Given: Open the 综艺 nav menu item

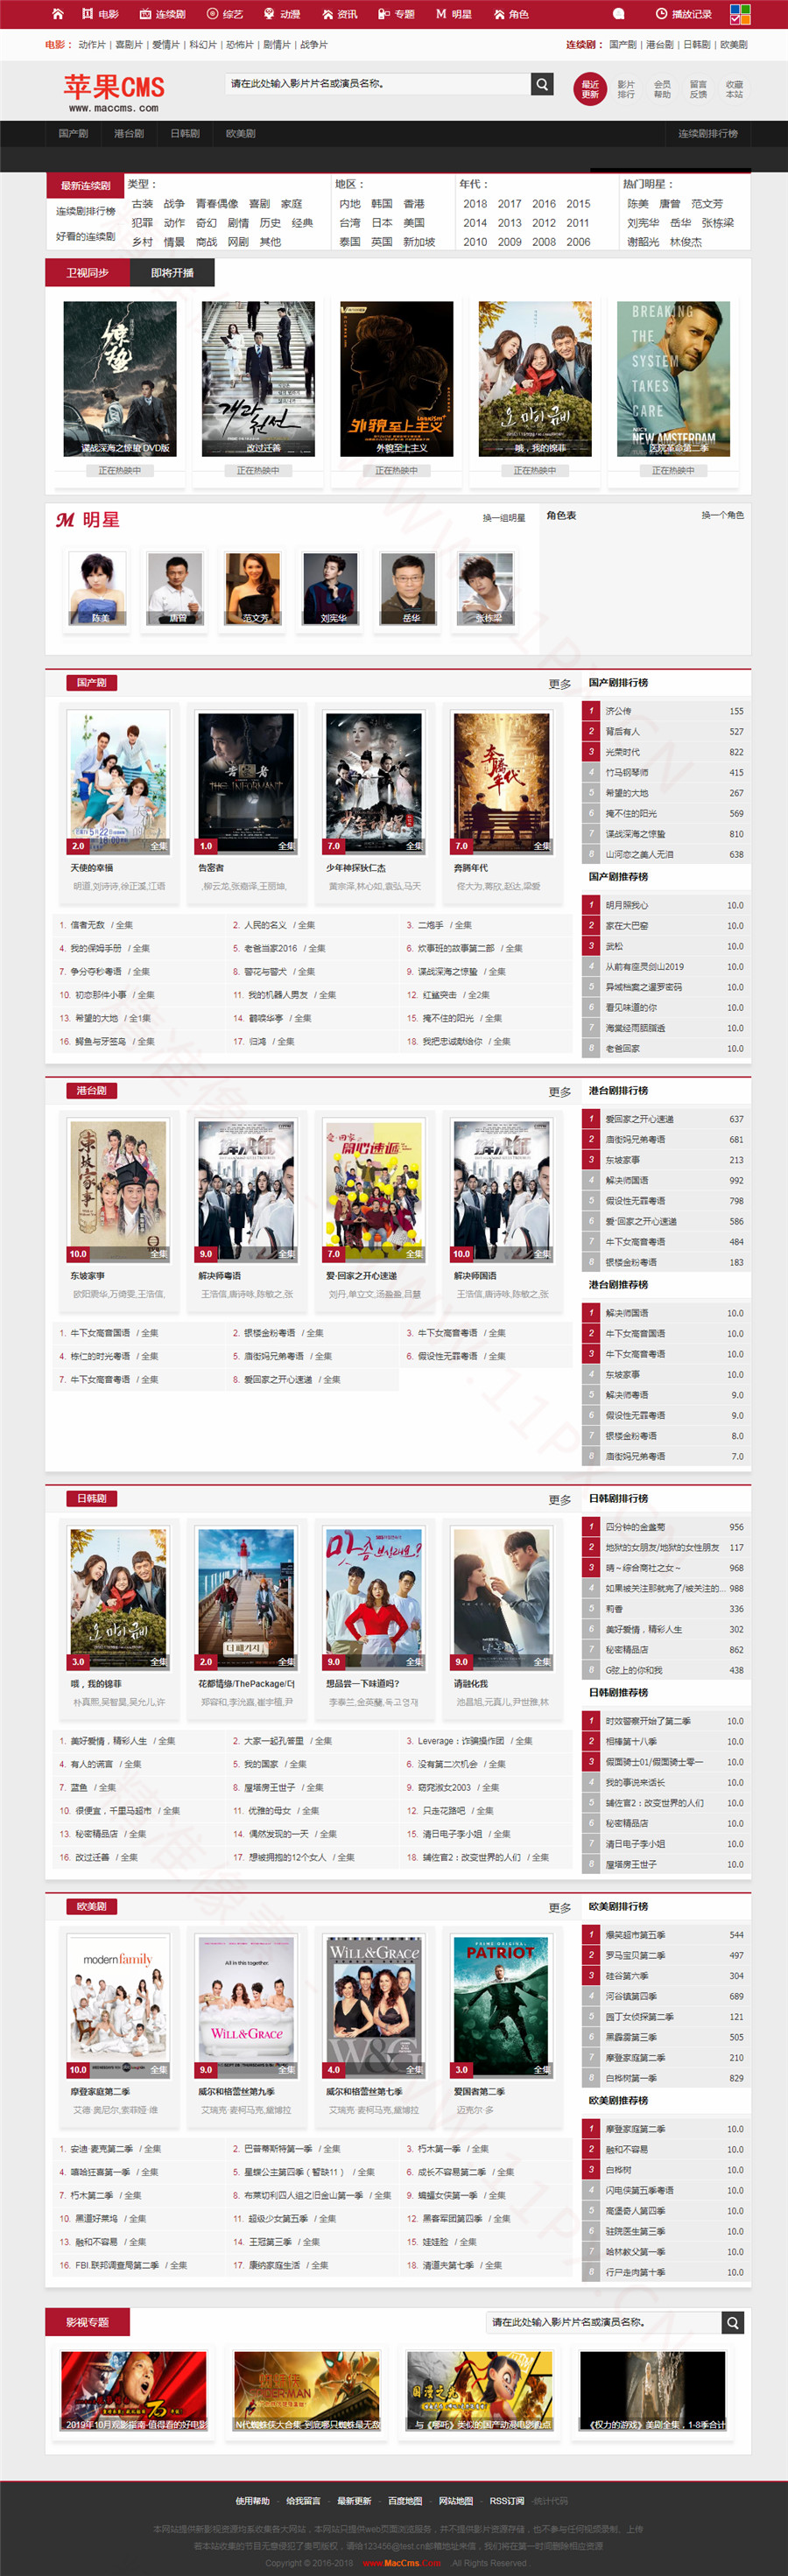Looking at the screenshot, I should tap(224, 14).
